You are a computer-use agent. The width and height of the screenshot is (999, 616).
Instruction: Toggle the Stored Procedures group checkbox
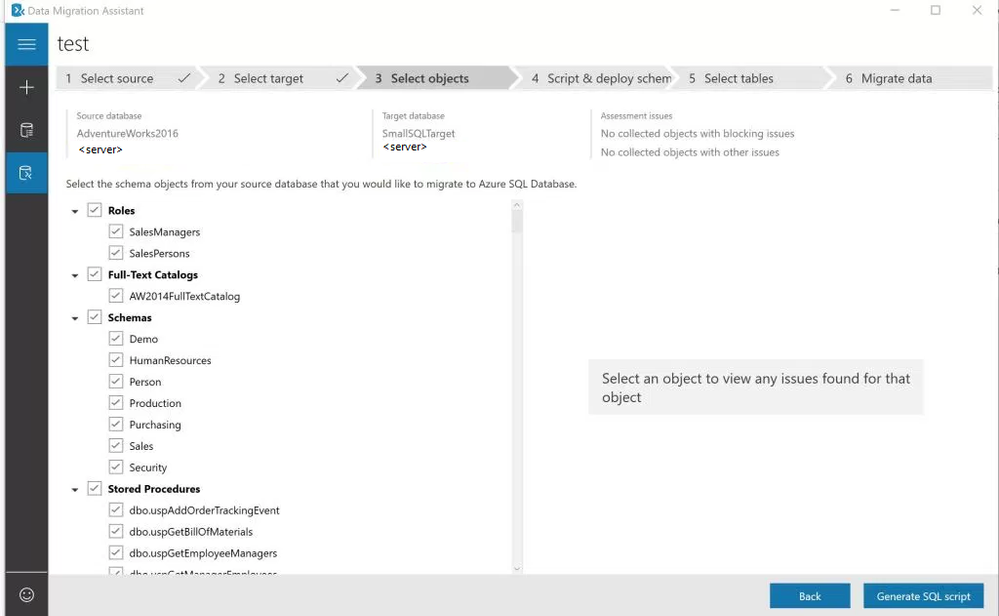(x=94, y=489)
